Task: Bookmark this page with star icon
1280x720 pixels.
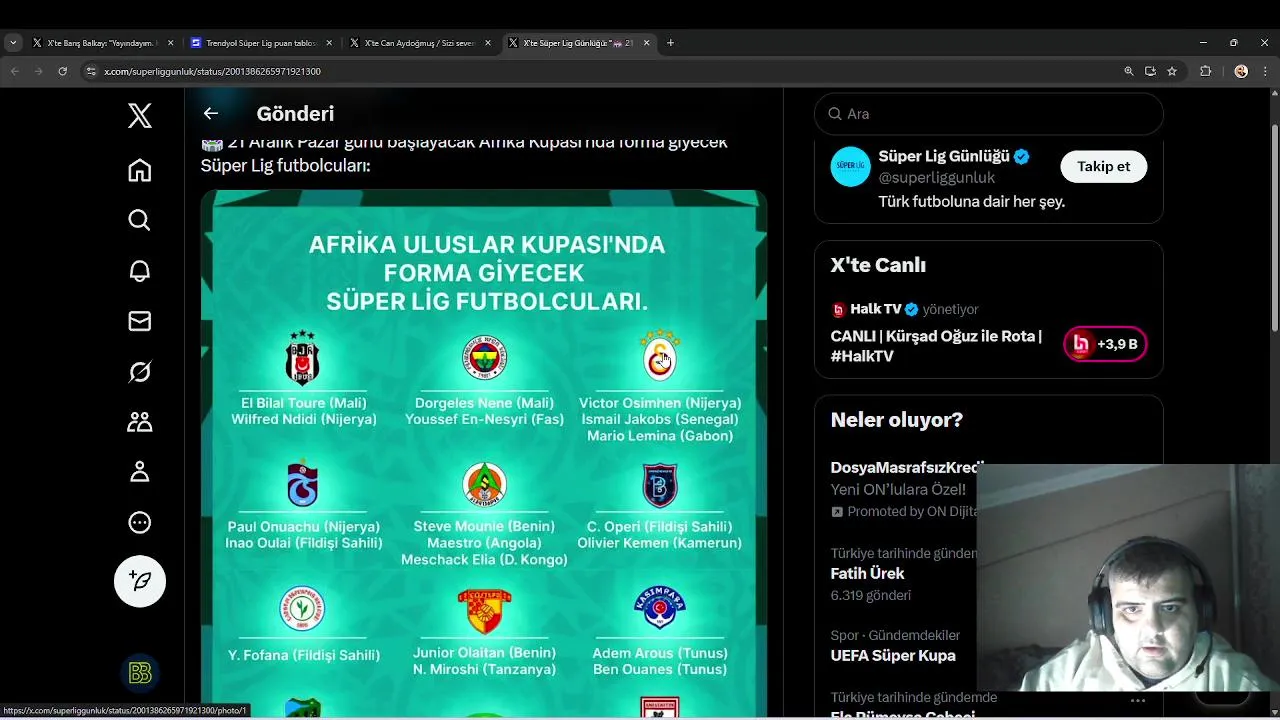Action: (1172, 71)
